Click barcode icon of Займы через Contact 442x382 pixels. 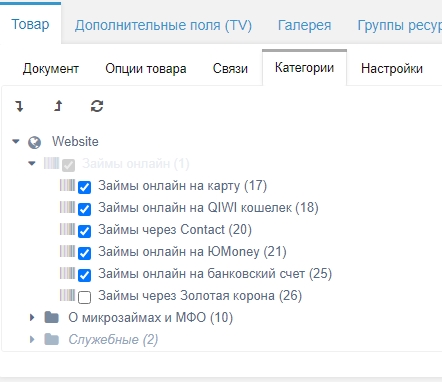coord(67,229)
